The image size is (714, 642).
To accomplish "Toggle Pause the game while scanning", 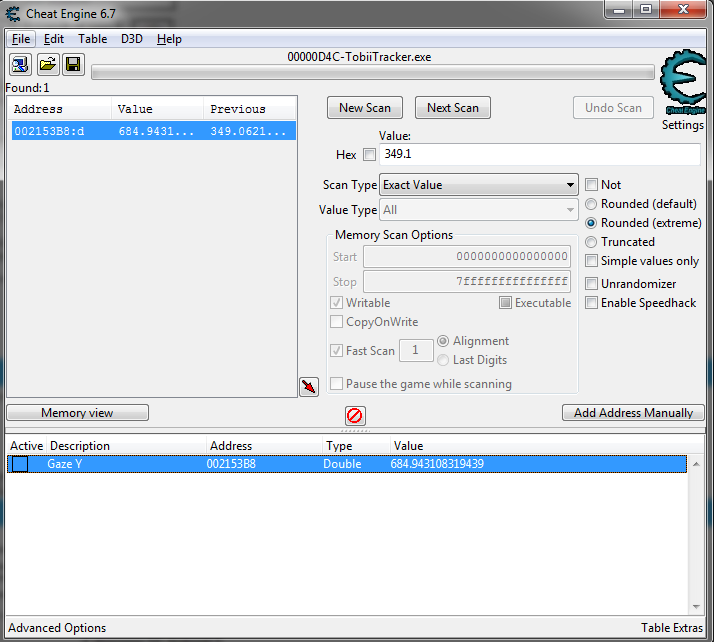I will (x=336, y=384).
